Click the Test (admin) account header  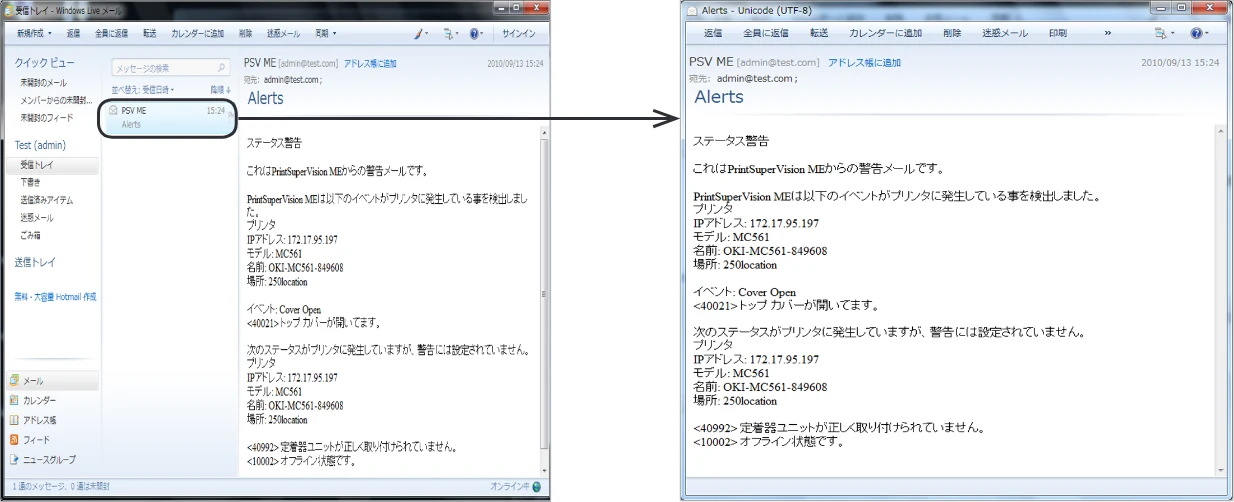click(x=40, y=145)
